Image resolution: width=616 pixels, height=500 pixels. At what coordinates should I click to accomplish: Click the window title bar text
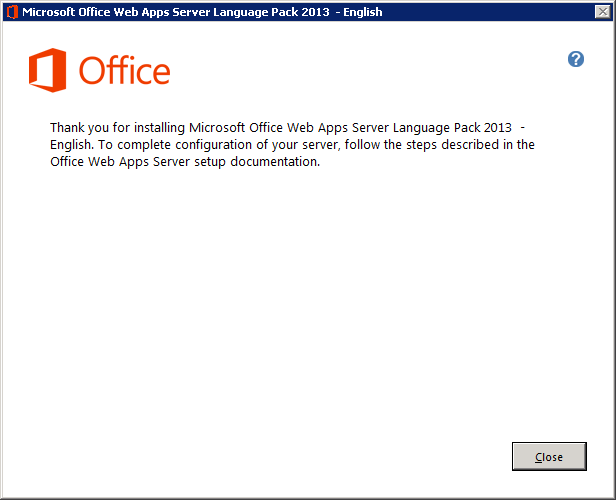(x=200, y=12)
